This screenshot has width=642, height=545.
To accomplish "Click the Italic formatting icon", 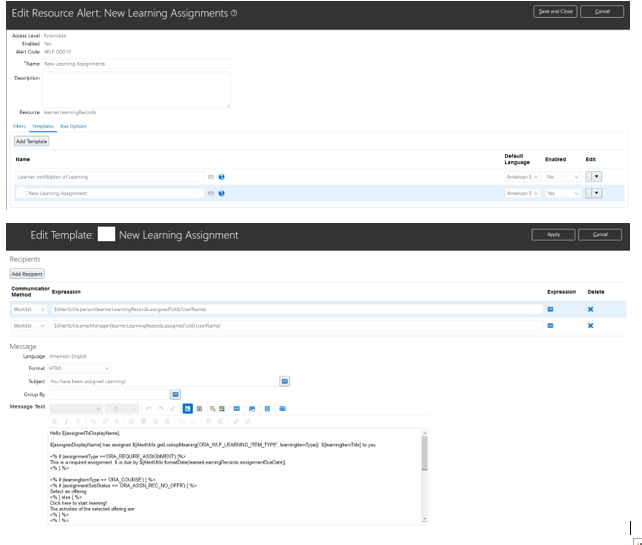I will click(66, 421).
